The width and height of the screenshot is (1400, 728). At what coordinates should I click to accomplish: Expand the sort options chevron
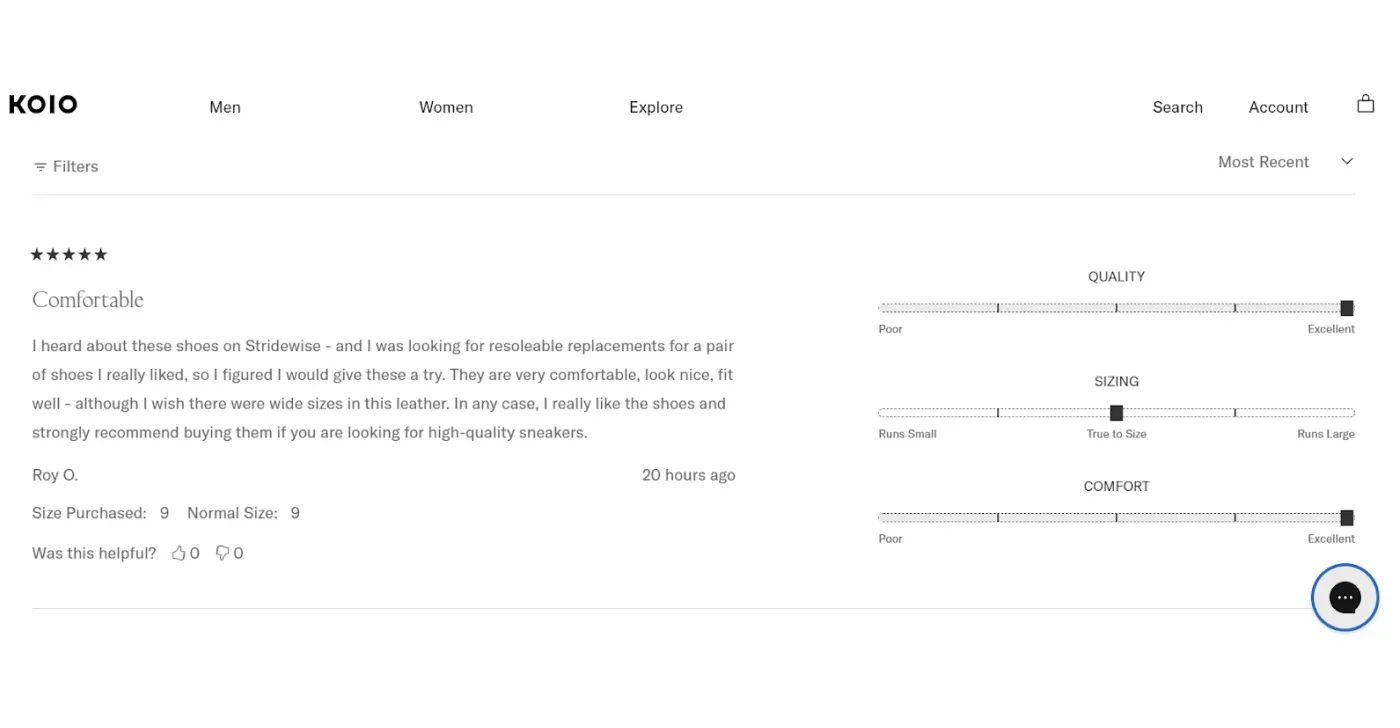click(x=1347, y=161)
